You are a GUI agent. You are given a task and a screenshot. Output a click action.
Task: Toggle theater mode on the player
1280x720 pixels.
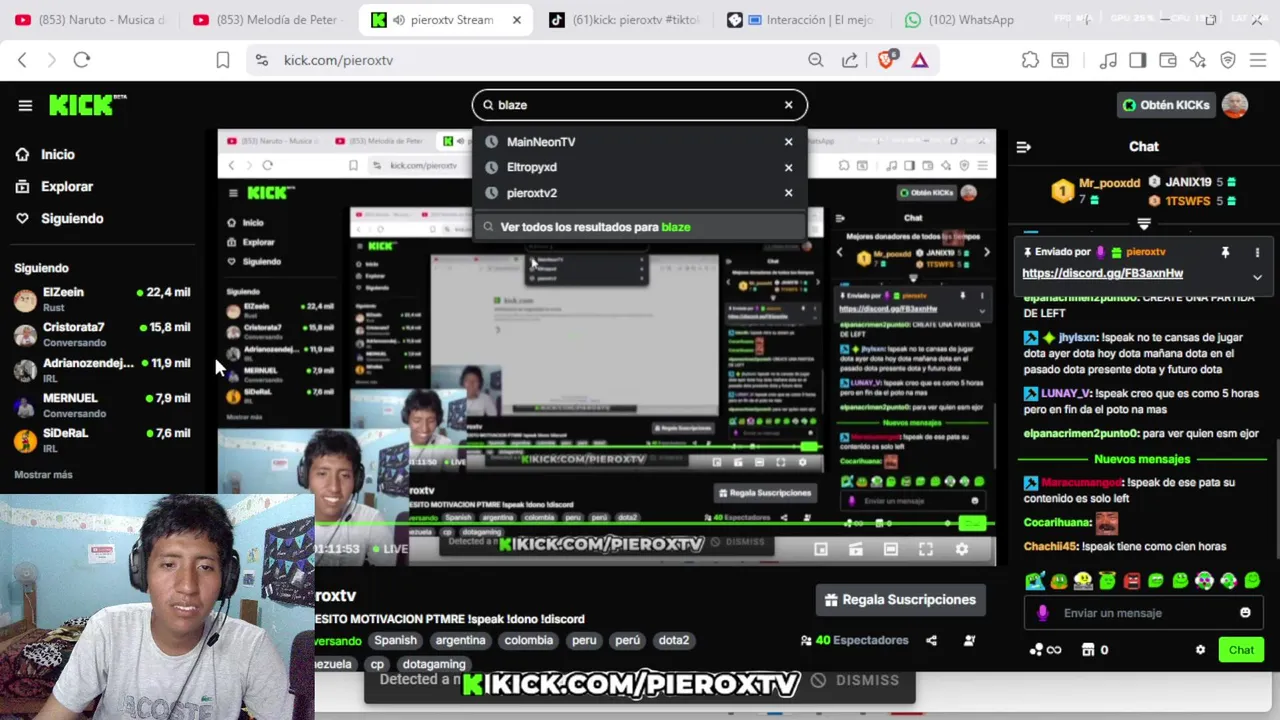(x=890, y=549)
